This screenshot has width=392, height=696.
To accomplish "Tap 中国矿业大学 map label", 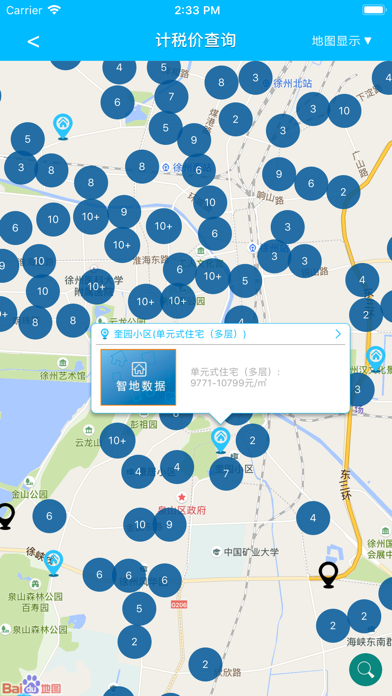I will 251,552.
